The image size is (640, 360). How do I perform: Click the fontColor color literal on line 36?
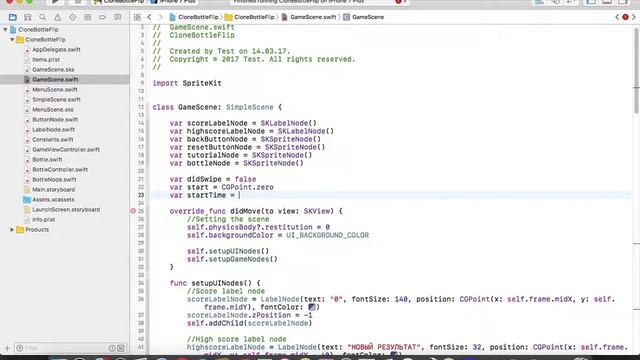pos(312,307)
